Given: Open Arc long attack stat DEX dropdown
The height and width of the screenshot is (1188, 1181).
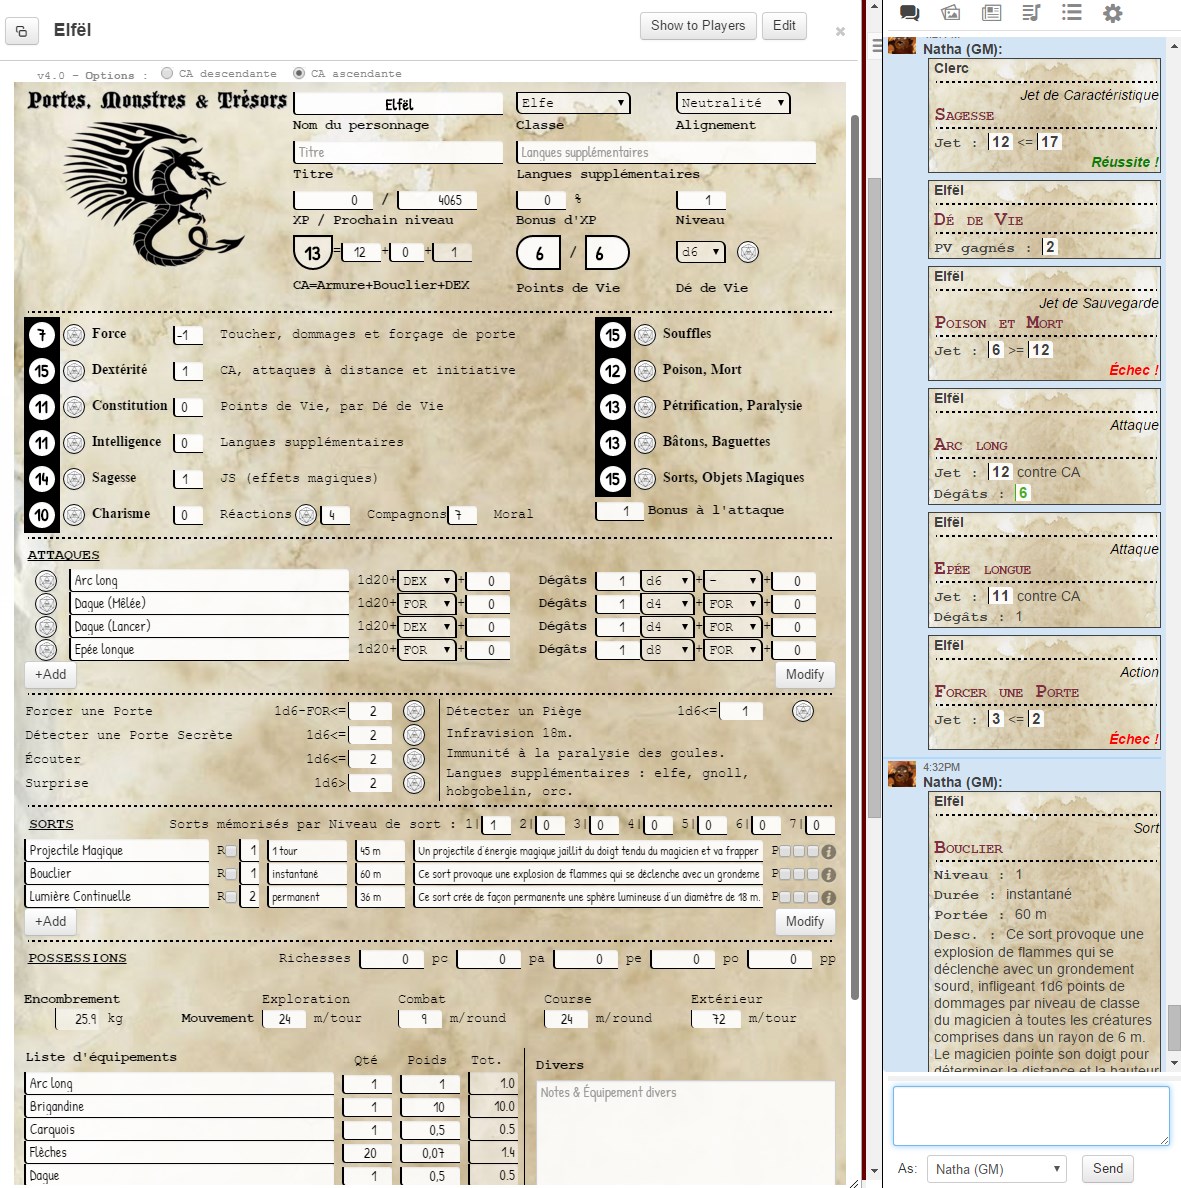Looking at the screenshot, I should pos(426,581).
